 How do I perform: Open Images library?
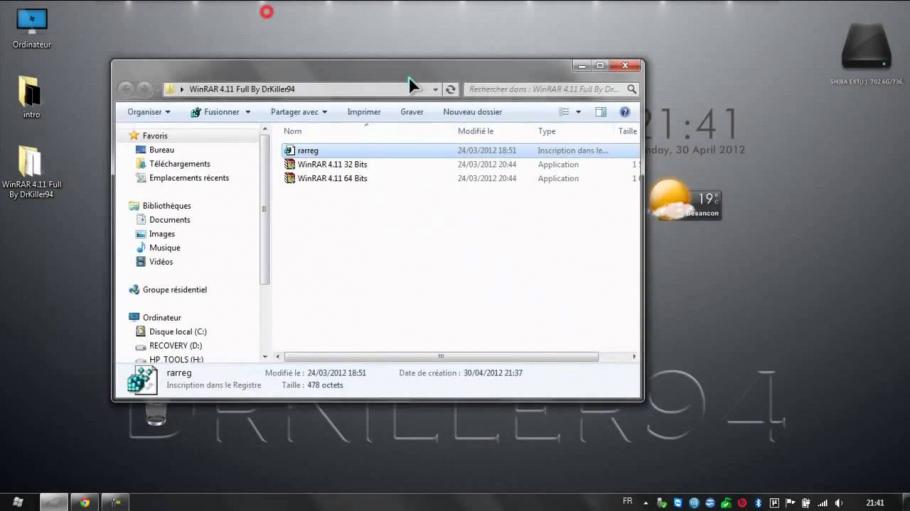(162, 233)
